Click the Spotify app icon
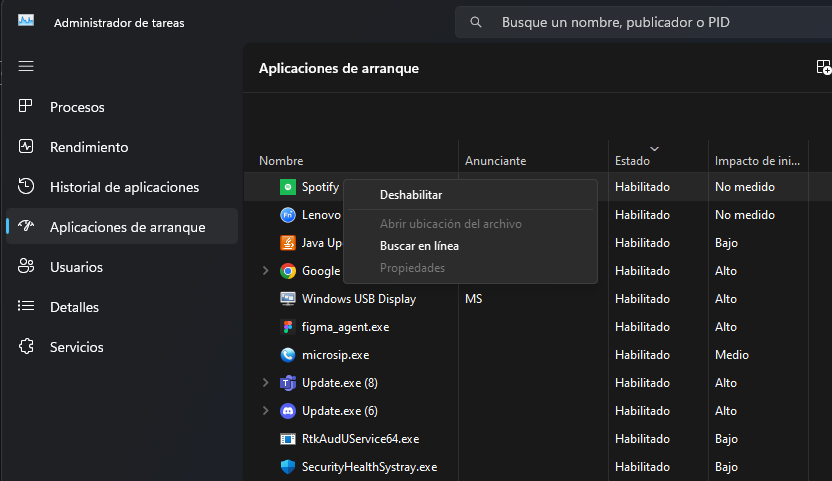The width and height of the screenshot is (832, 481). coord(288,187)
